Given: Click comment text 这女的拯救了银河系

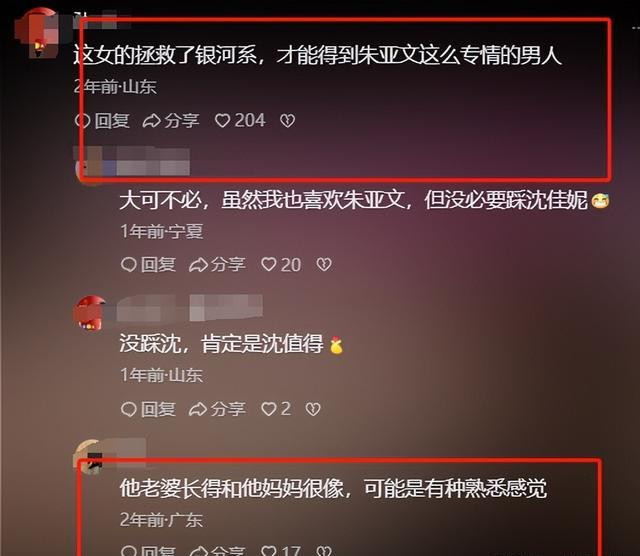Looking at the screenshot, I should coord(165,54).
